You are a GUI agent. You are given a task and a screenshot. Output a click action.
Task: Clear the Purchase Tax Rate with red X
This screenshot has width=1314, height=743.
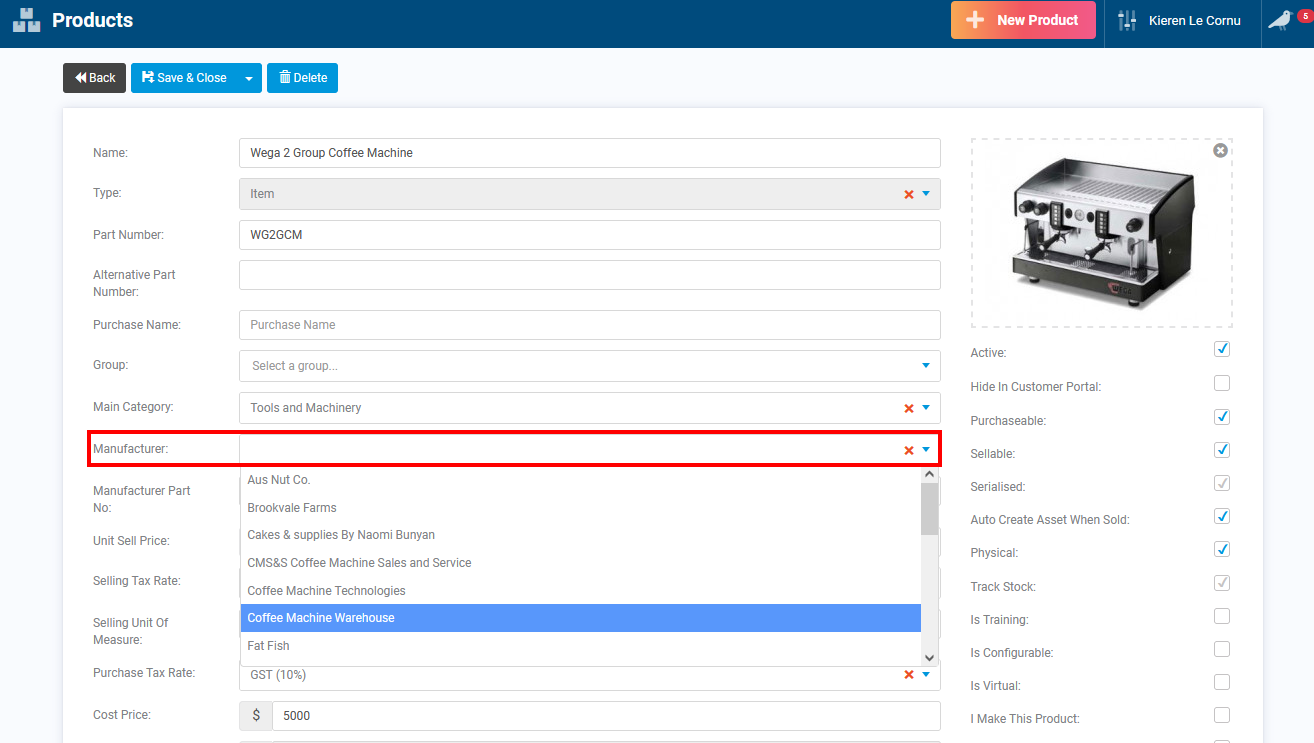[x=909, y=675]
